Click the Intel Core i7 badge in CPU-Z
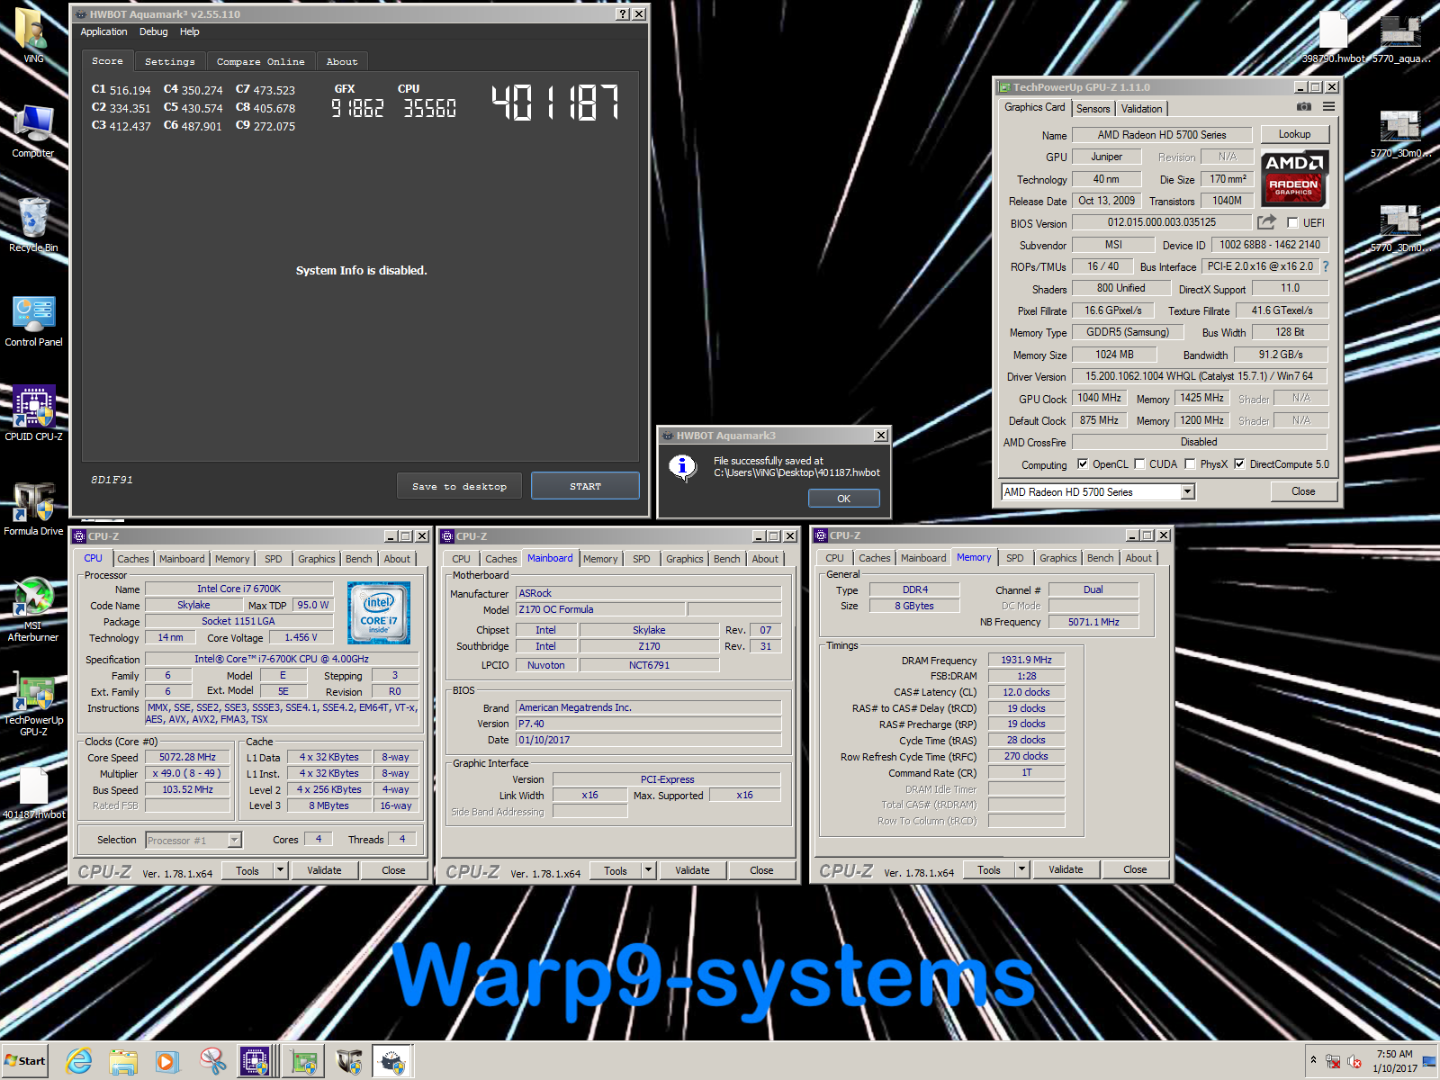The height and width of the screenshot is (1080, 1440). pos(379,613)
